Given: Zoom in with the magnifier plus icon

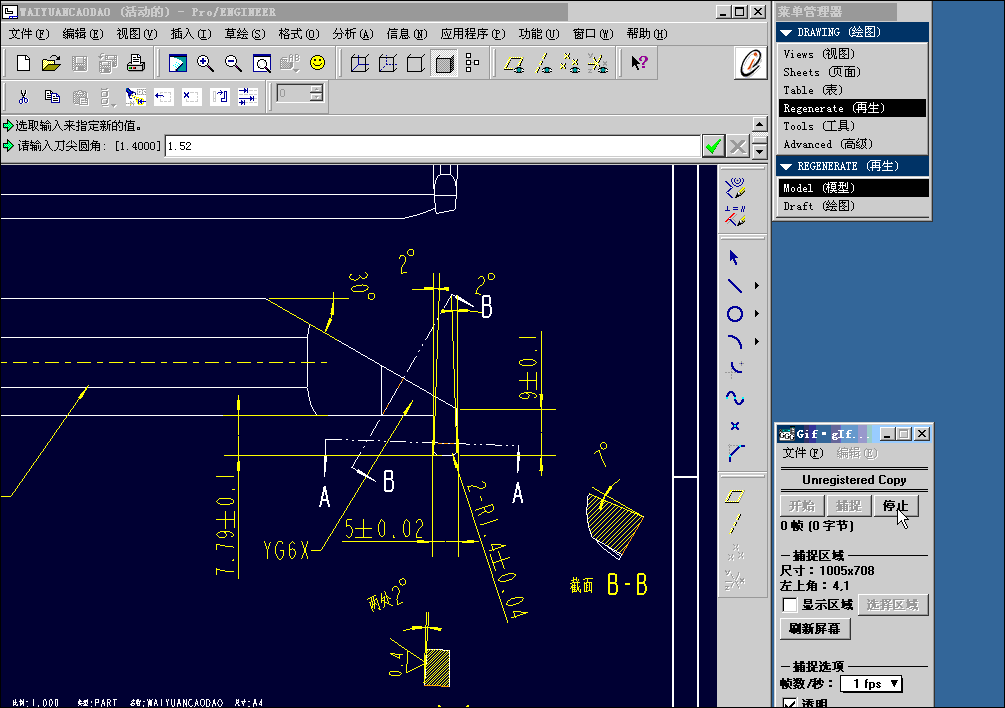Looking at the screenshot, I should (x=205, y=63).
